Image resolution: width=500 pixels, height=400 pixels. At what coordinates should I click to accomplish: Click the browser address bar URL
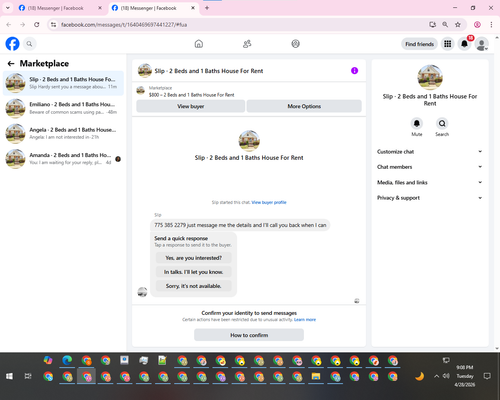[124, 25]
